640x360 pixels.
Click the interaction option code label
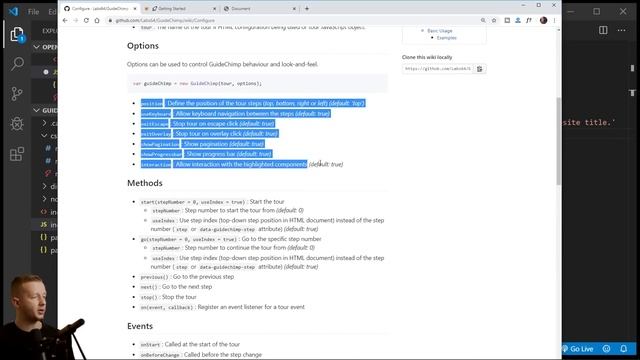[156, 164]
